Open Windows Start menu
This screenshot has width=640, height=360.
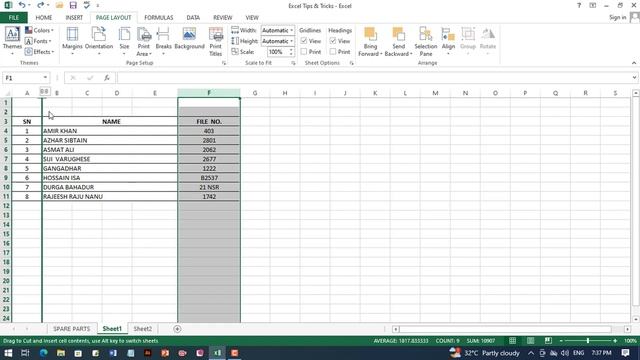tap(8, 353)
